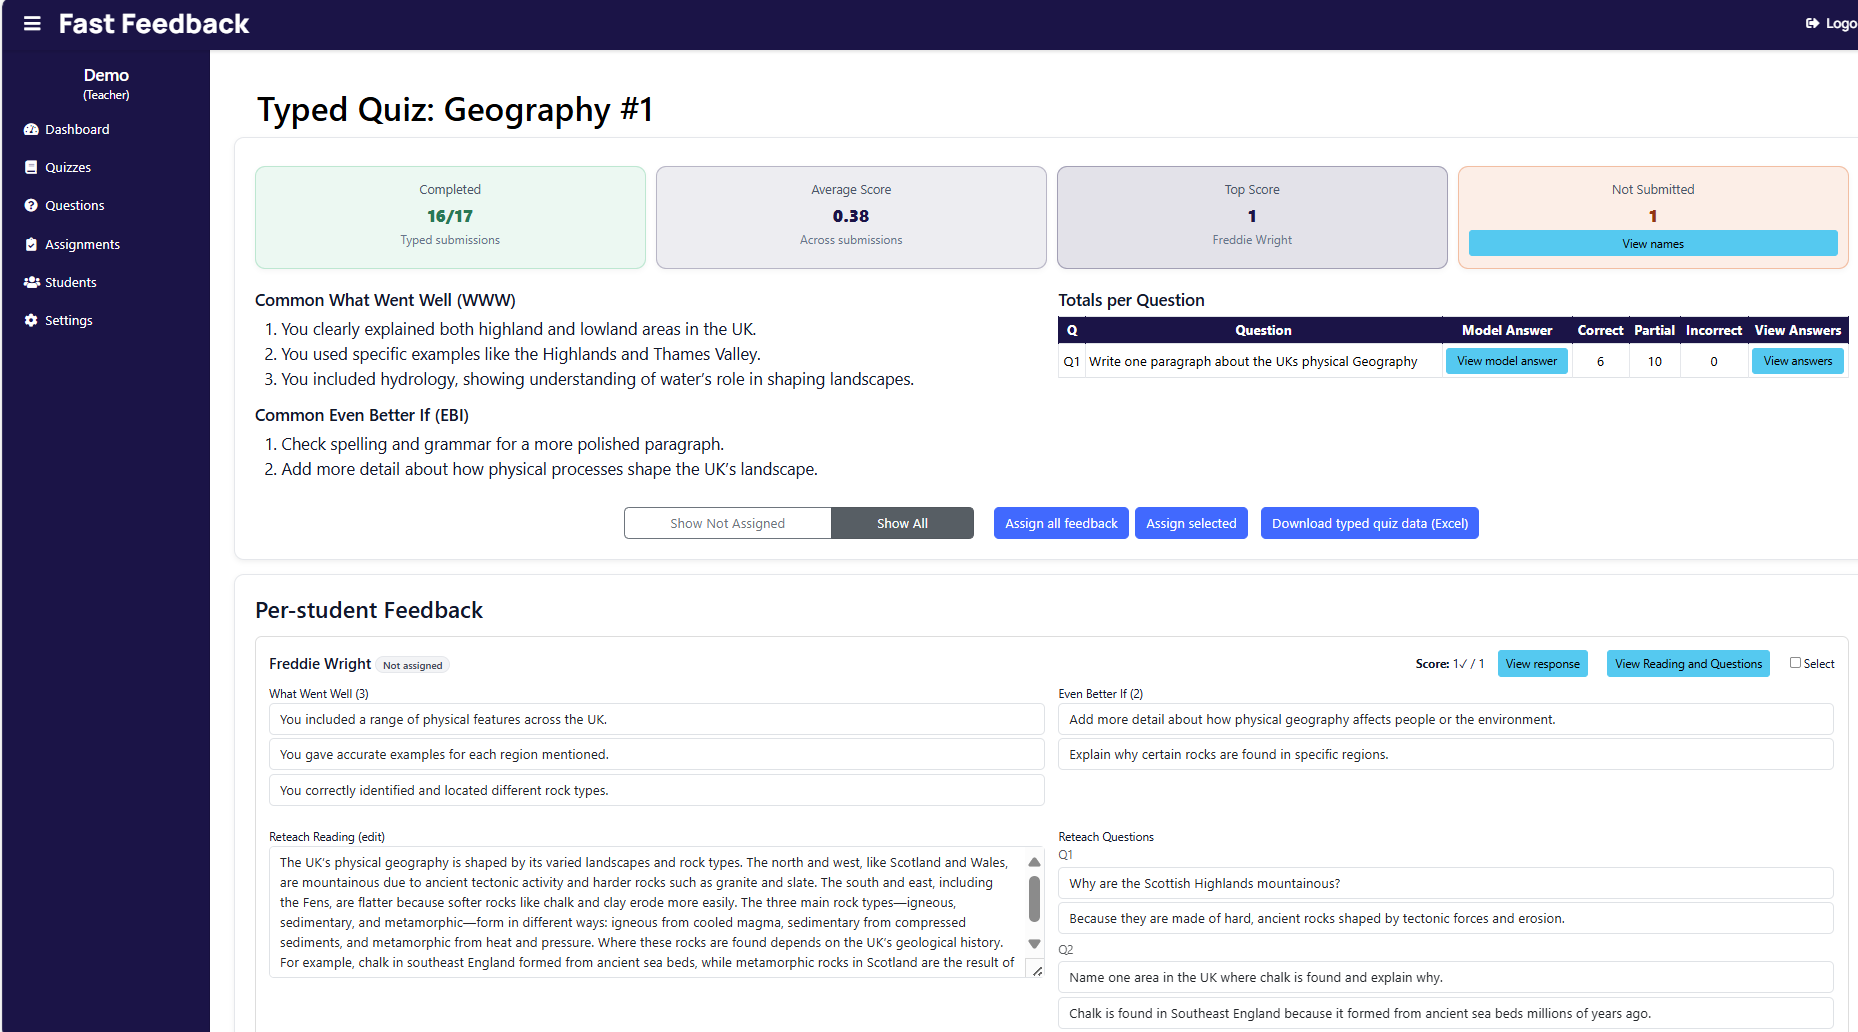
Task: Switch to the Show All view
Action: click(901, 523)
